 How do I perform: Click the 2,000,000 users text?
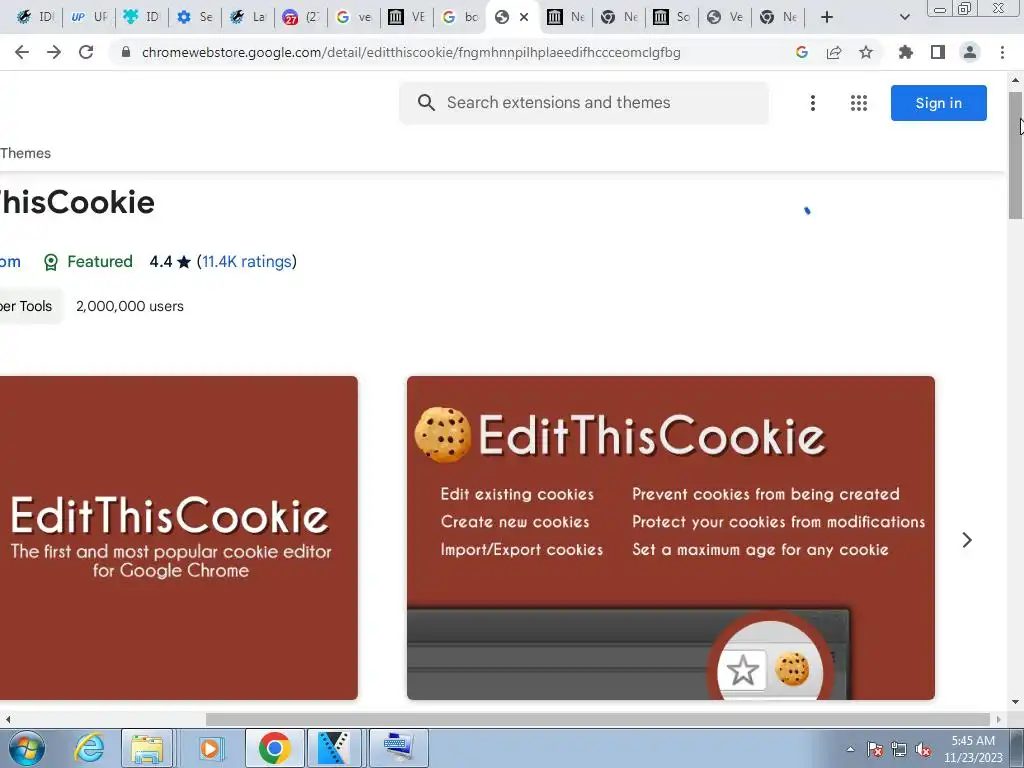click(x=130, y=306)
